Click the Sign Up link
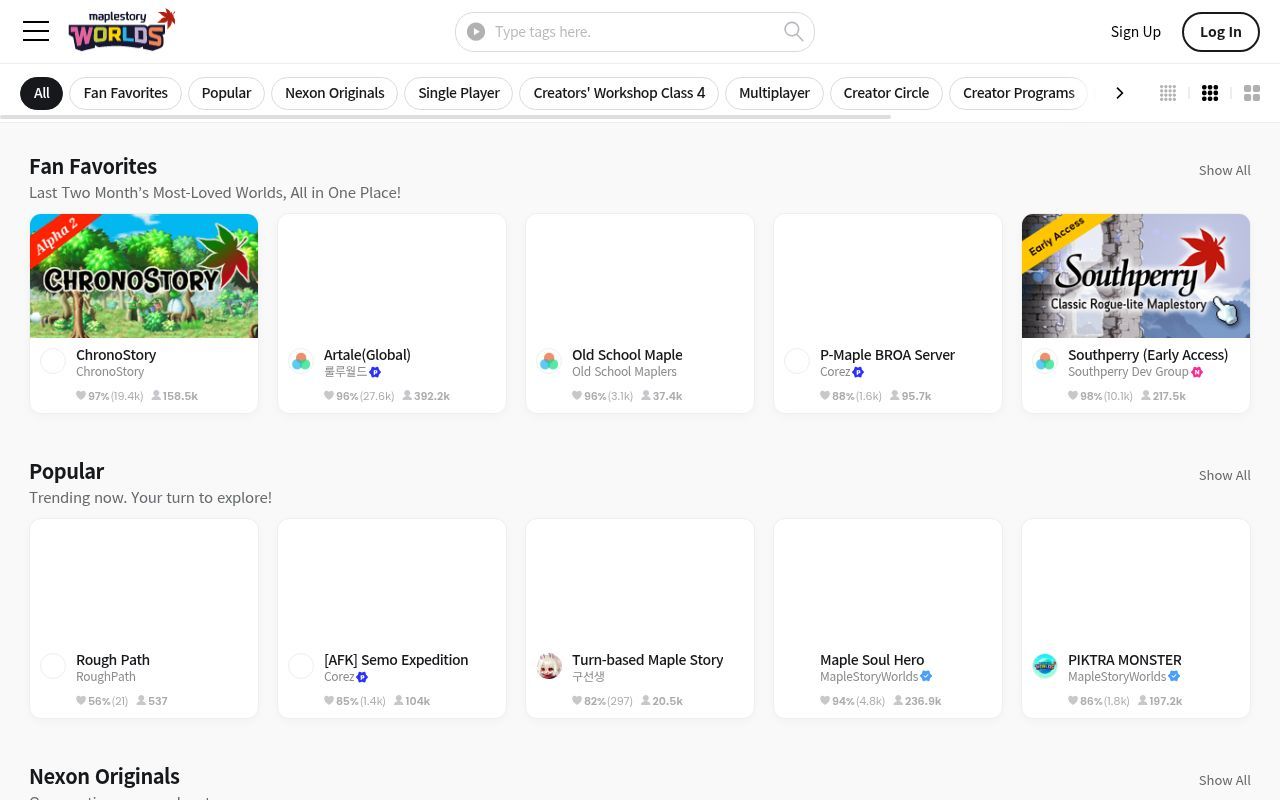The width and height of the screenshot is (1280, 800). (x=1136, y=32)
